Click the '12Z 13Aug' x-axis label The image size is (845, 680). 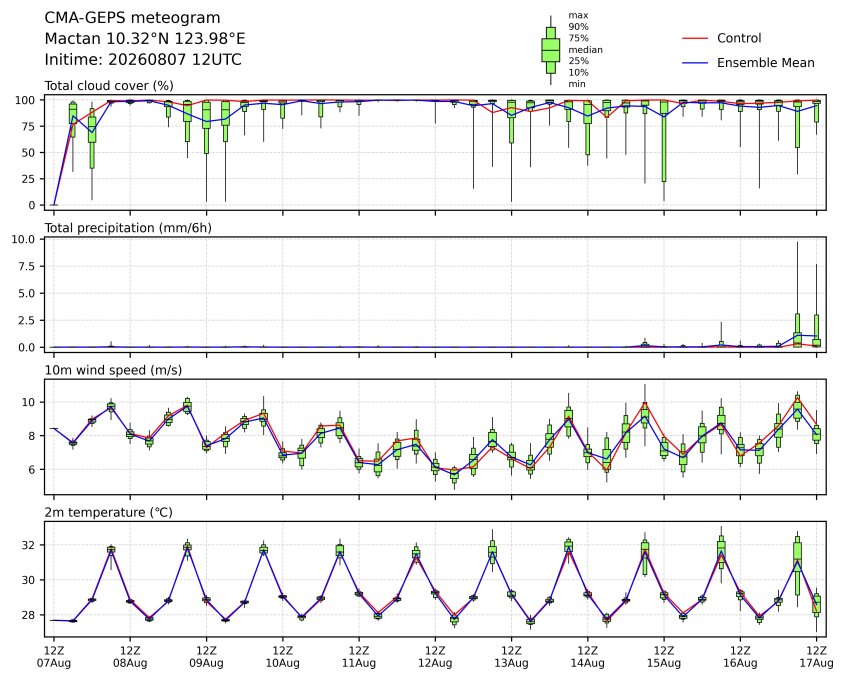point(511,657)
